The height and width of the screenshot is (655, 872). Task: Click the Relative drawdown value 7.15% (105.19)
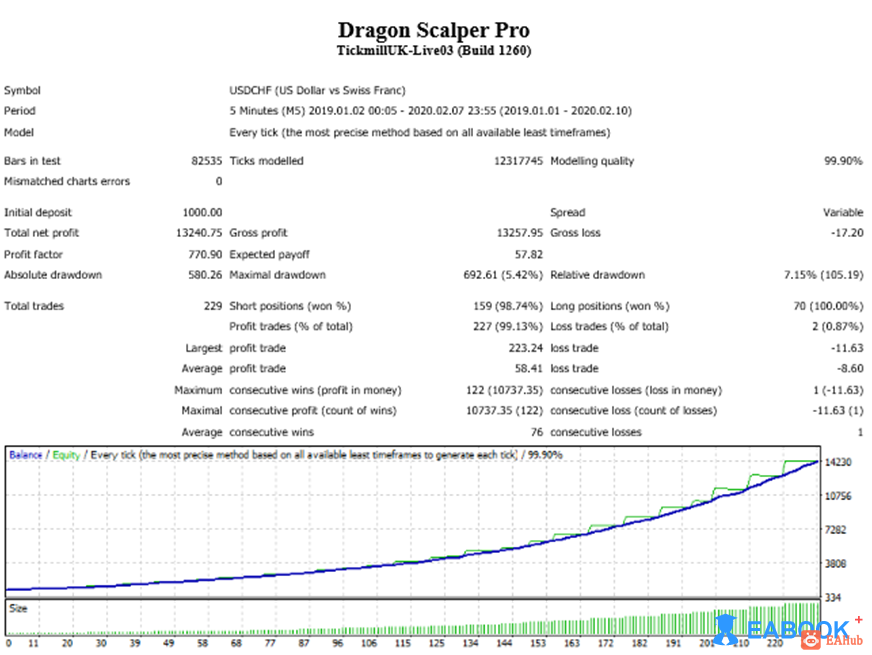(824, 275)
